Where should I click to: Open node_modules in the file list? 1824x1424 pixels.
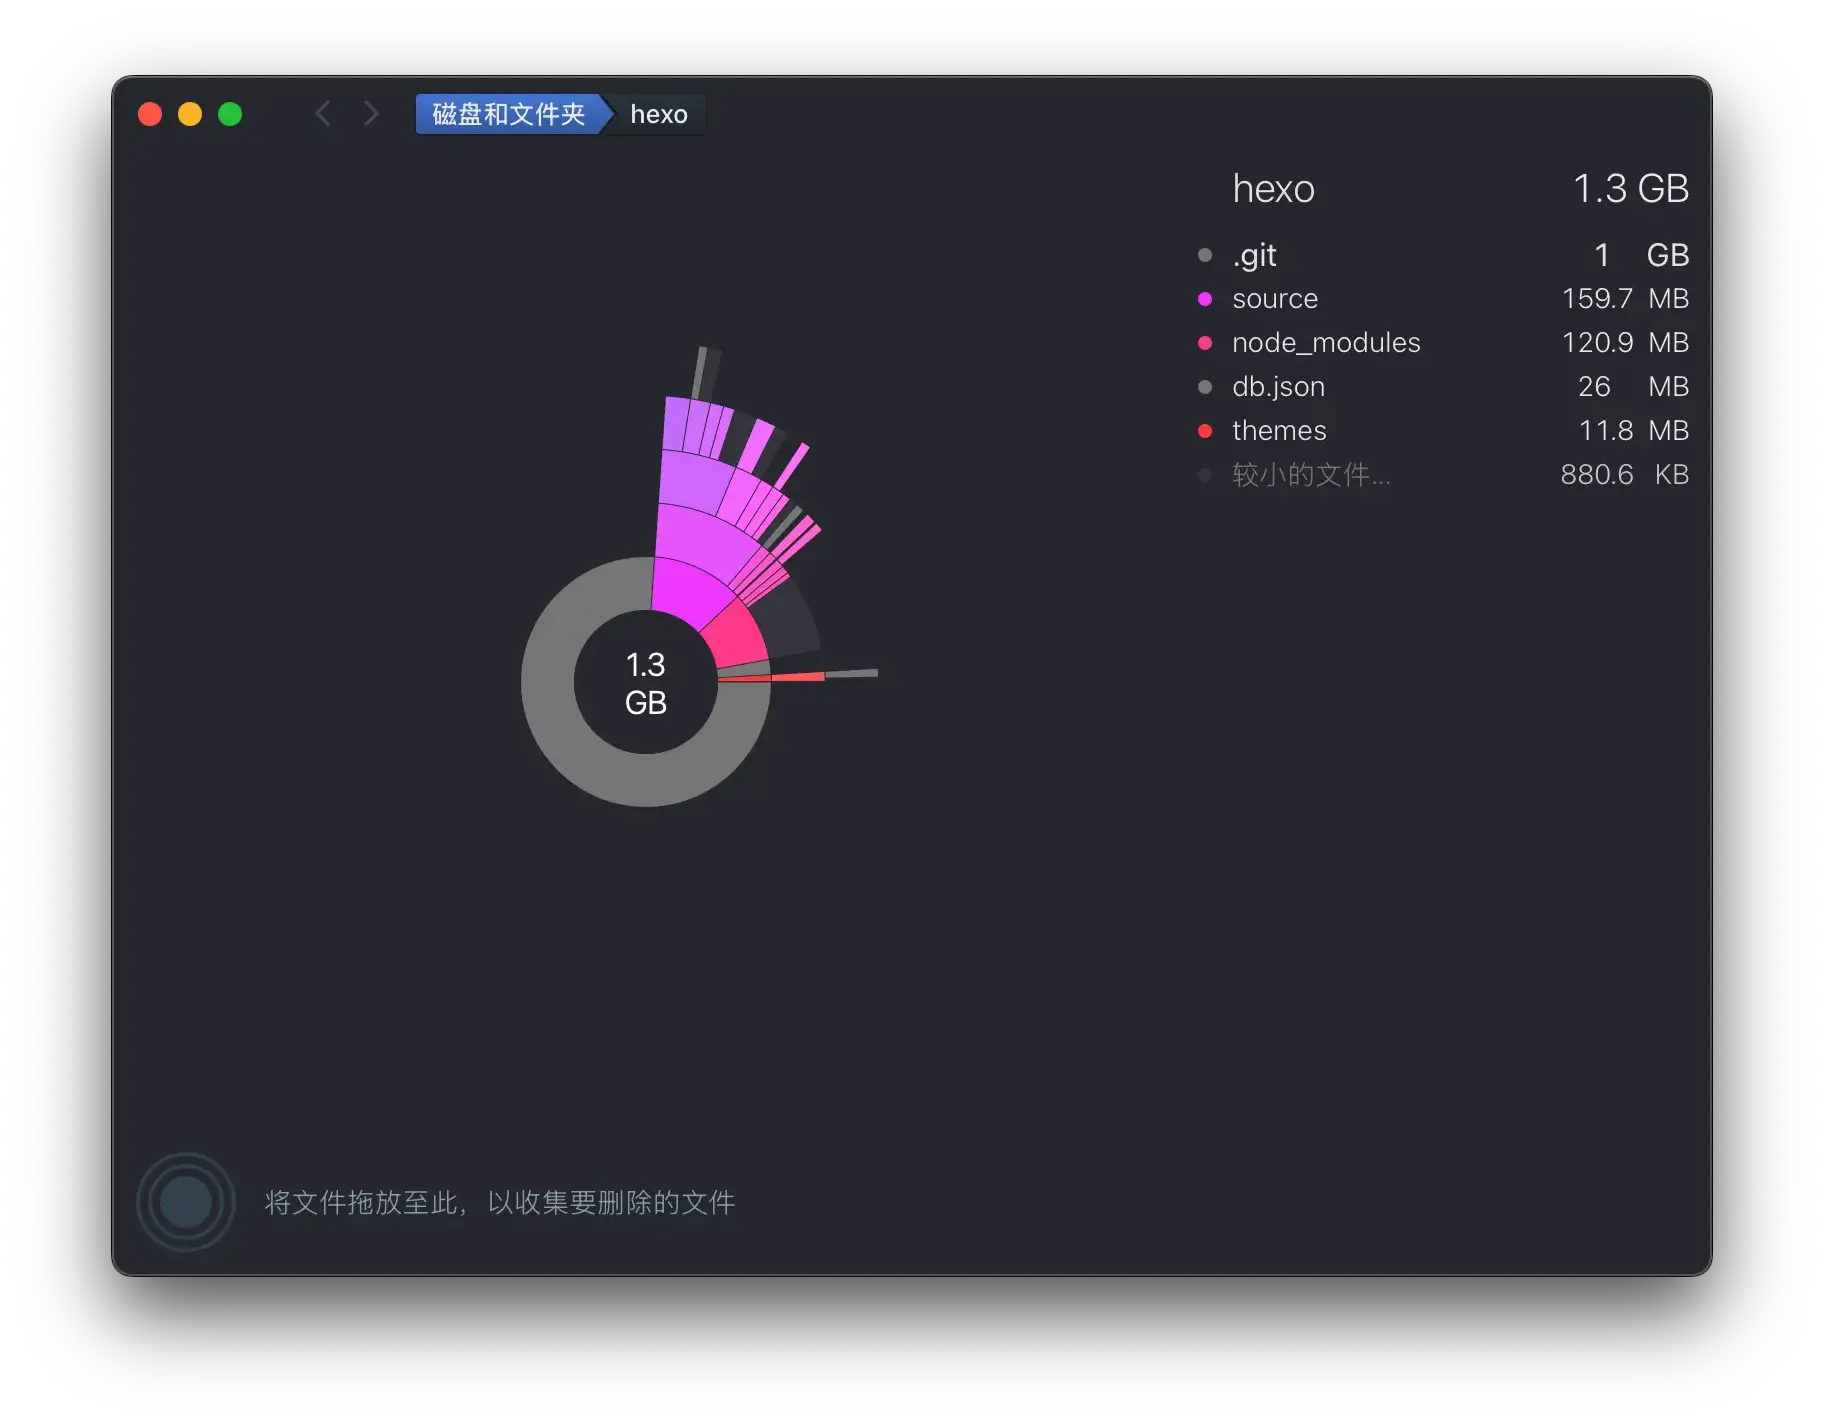tap(1326, 343)
